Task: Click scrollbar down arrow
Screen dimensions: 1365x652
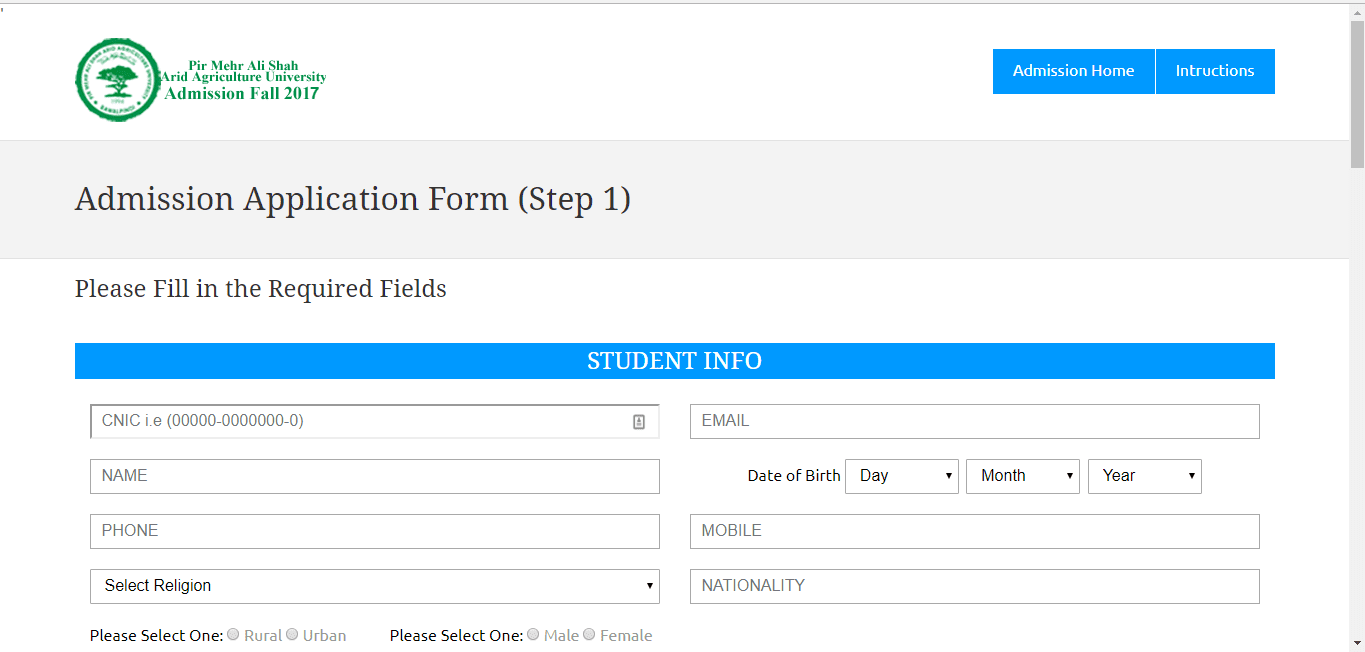Action: 1357,643
